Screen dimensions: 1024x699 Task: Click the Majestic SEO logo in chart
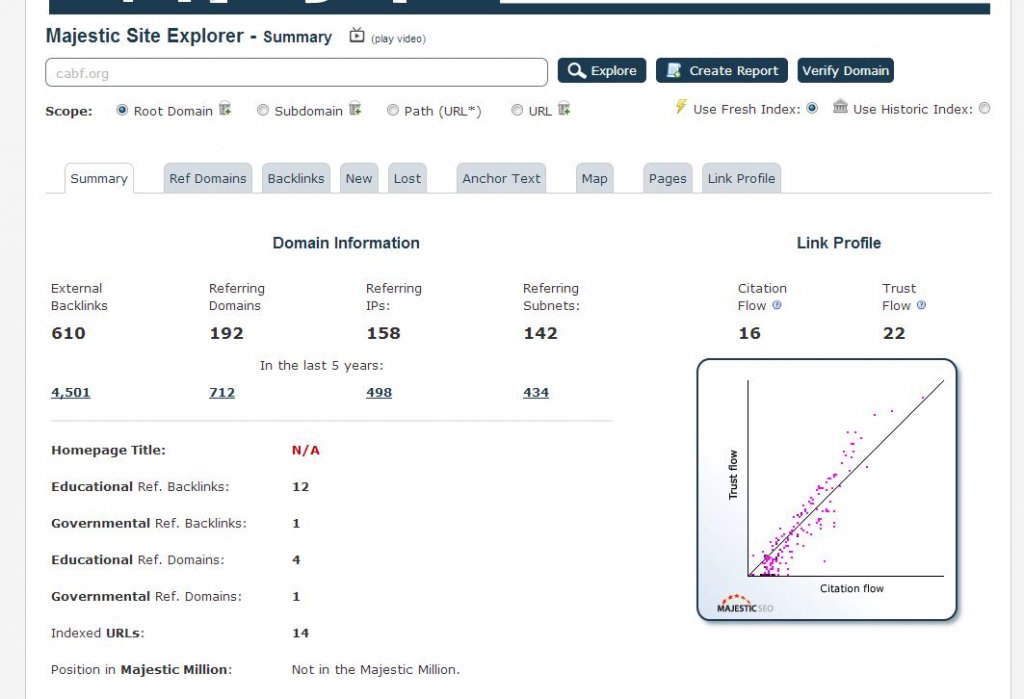(744, 604)
